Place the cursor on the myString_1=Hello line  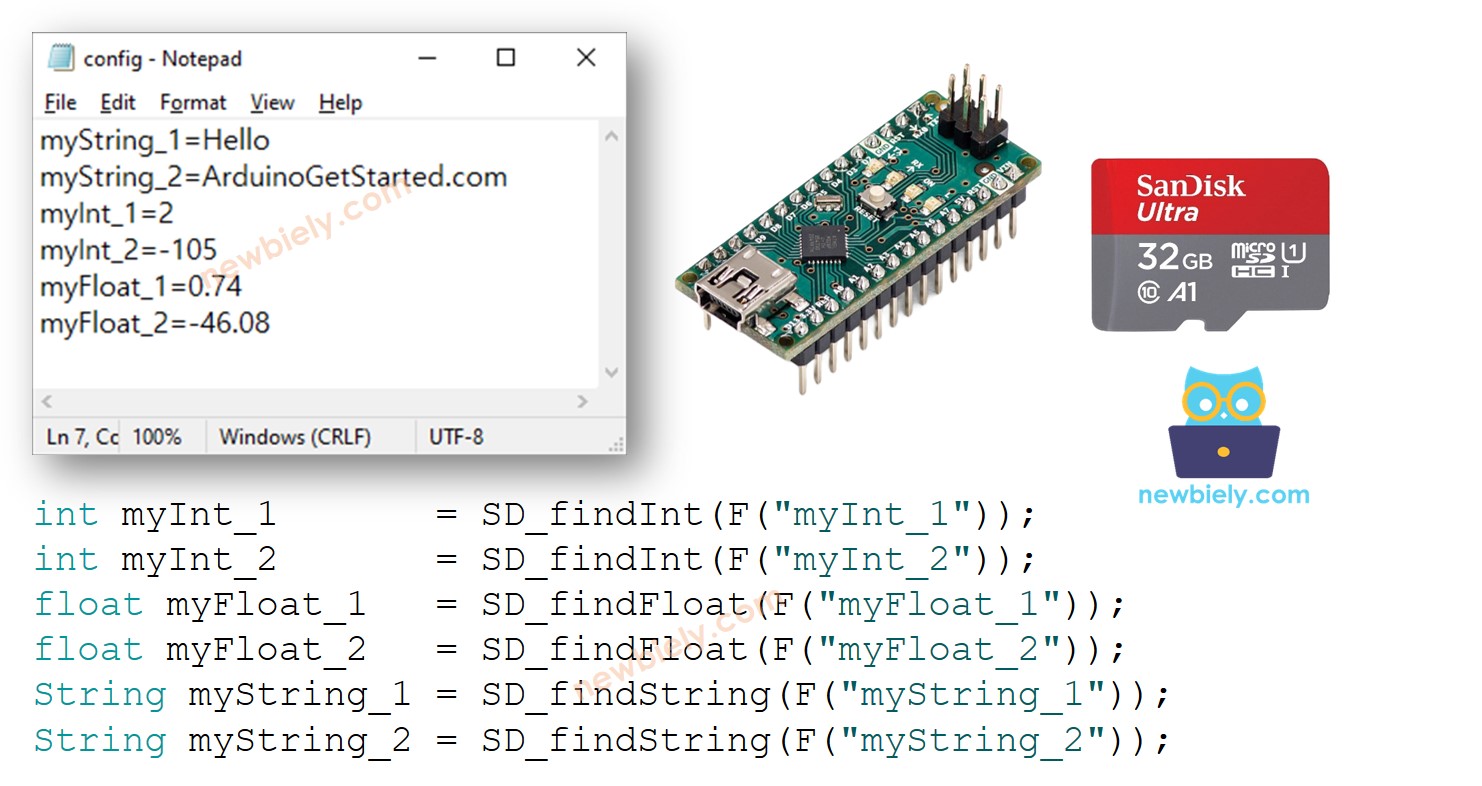(155, 139)
